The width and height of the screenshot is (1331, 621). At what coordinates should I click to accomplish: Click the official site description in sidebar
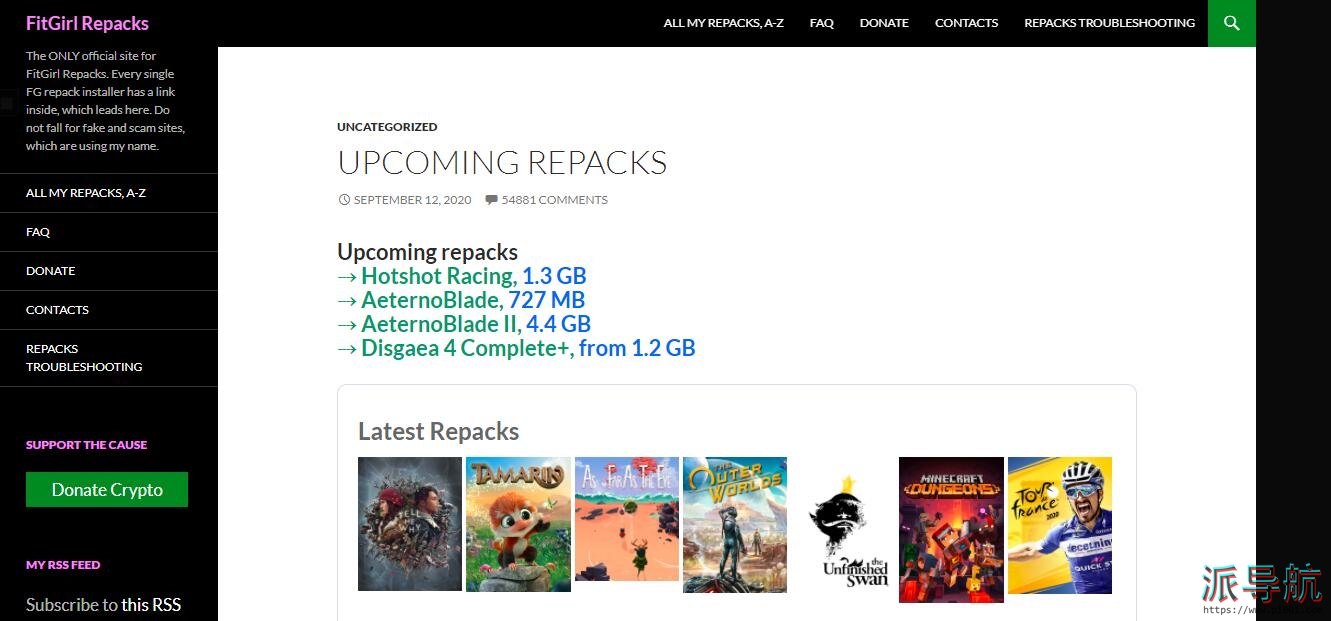pos(105,101)
